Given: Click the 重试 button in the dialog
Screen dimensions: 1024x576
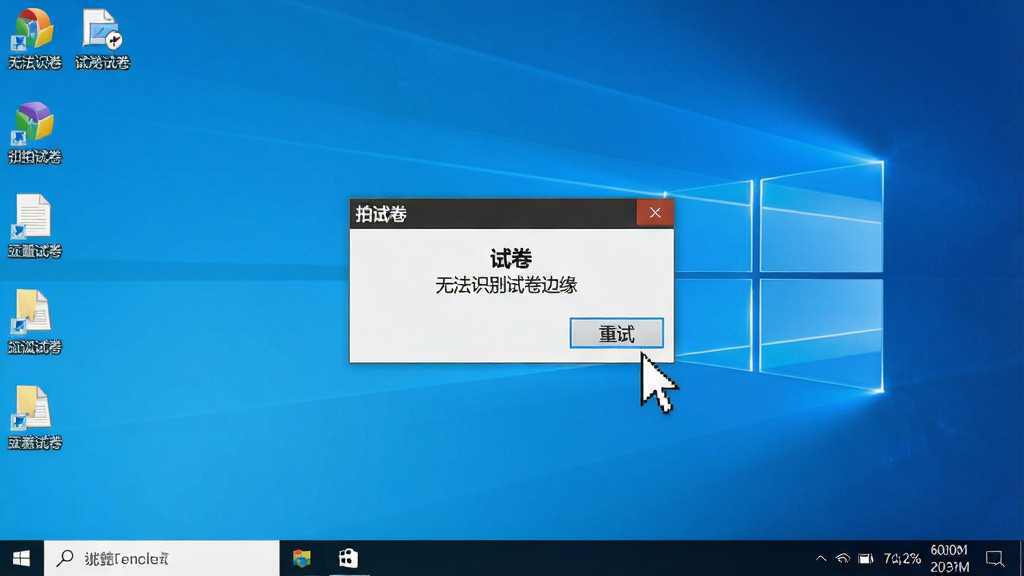Looking at the screenshot, I should point(616,334).
